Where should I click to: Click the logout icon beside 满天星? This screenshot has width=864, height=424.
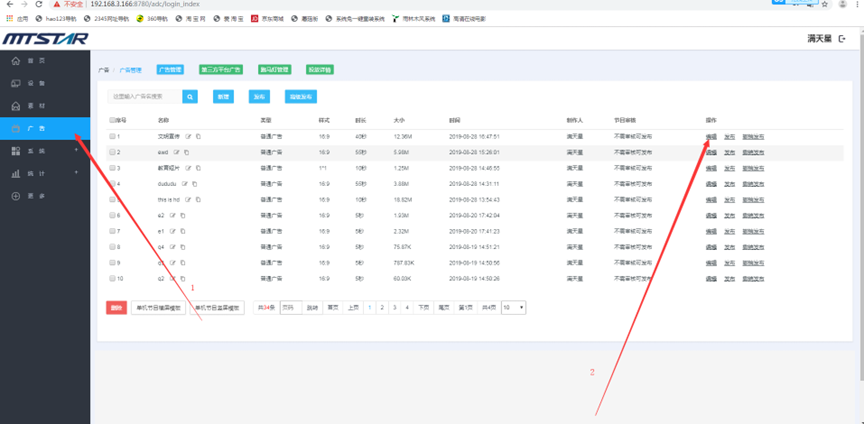tap(843, 39)
